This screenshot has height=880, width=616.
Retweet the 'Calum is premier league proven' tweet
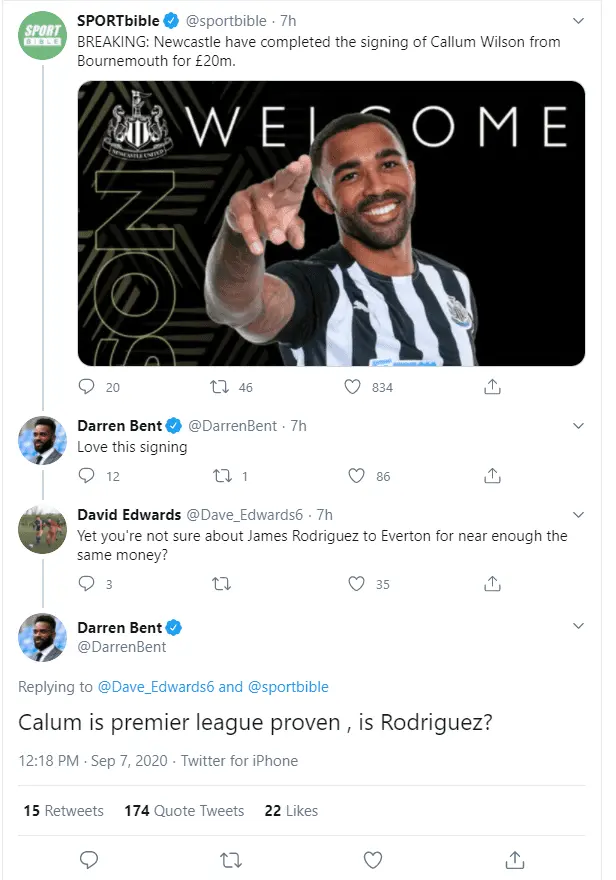[231, 859]
